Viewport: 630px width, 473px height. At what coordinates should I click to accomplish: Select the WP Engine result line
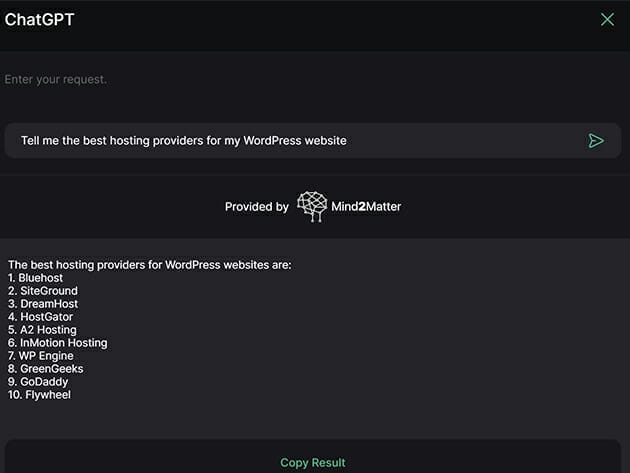40,356
